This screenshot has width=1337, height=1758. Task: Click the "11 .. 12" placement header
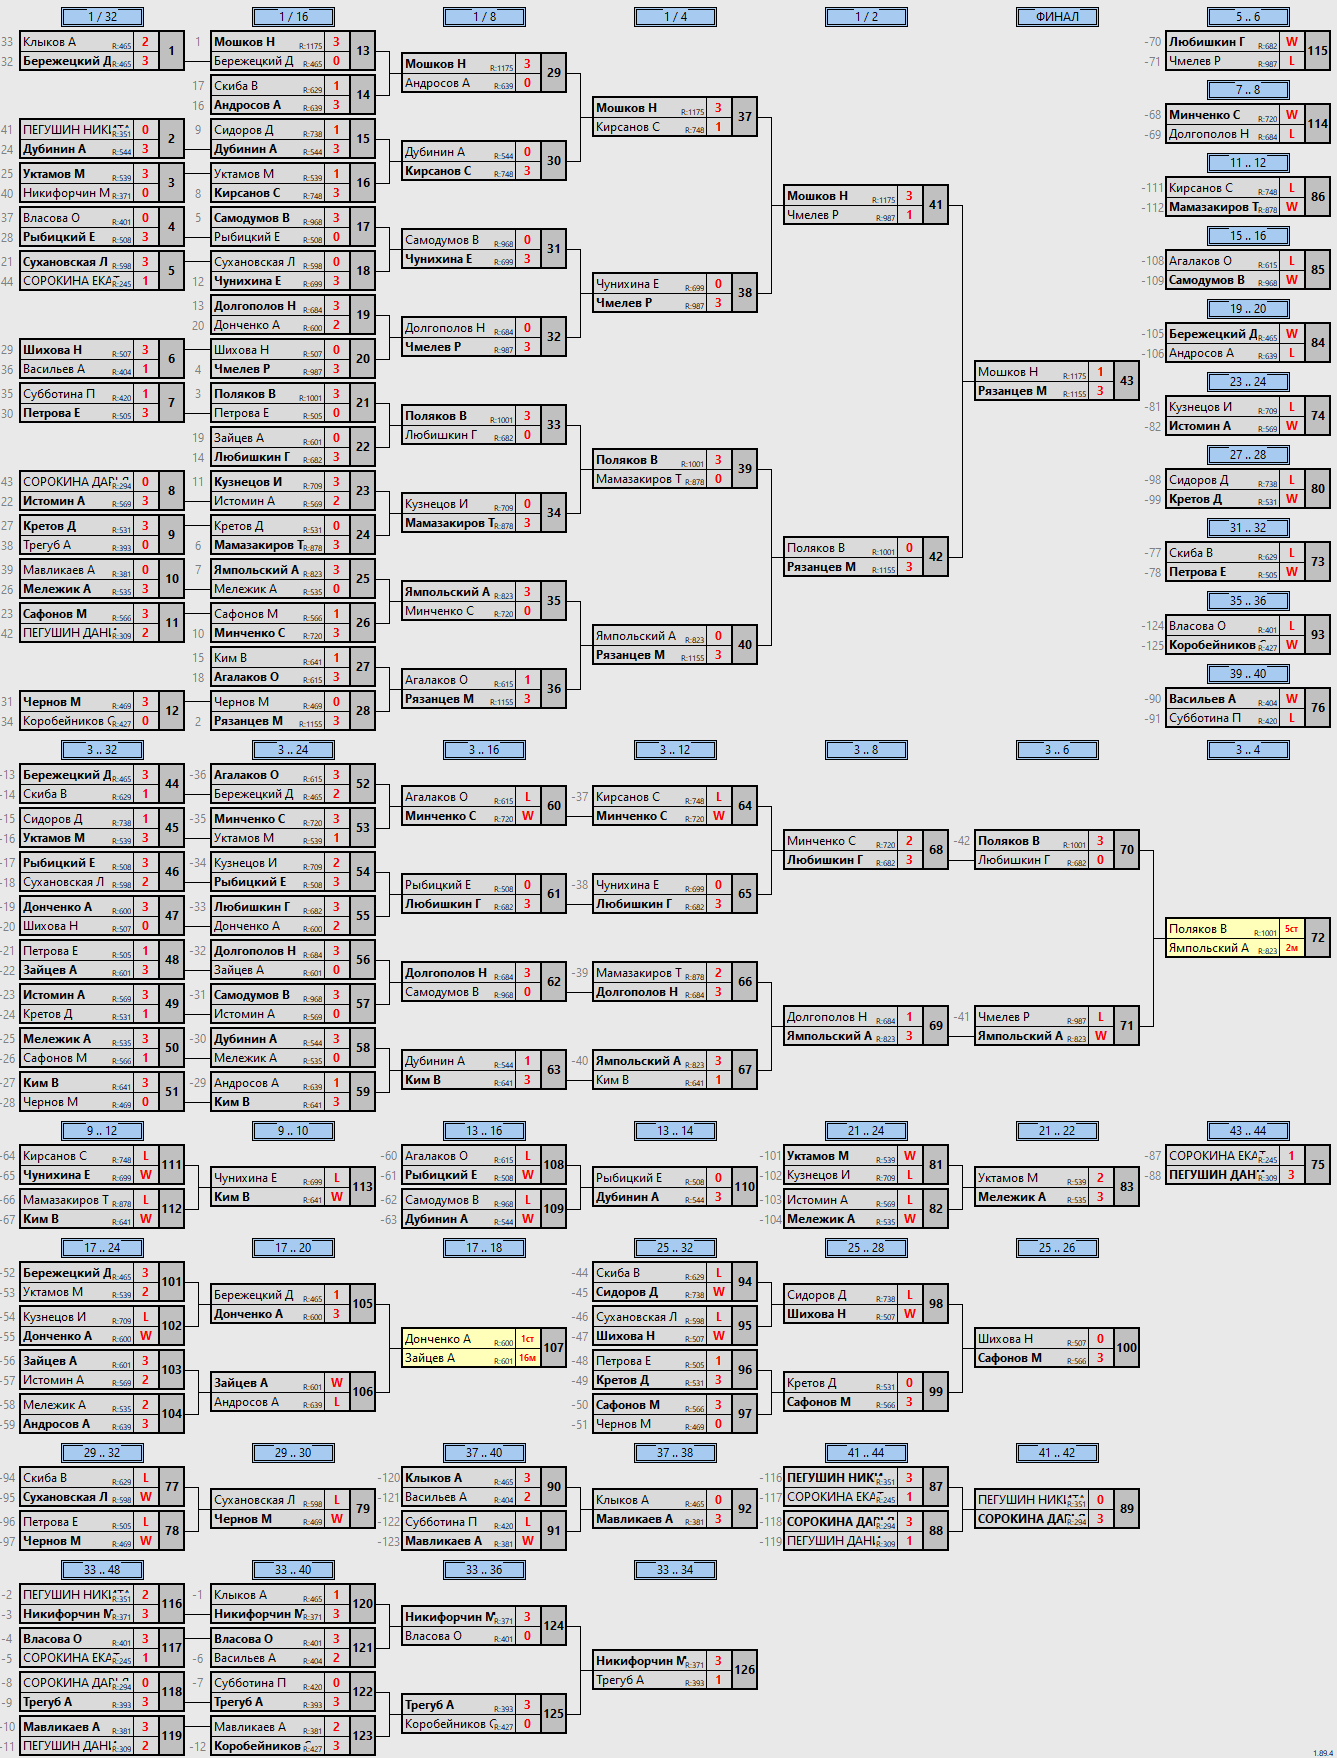coord(1248,163)
